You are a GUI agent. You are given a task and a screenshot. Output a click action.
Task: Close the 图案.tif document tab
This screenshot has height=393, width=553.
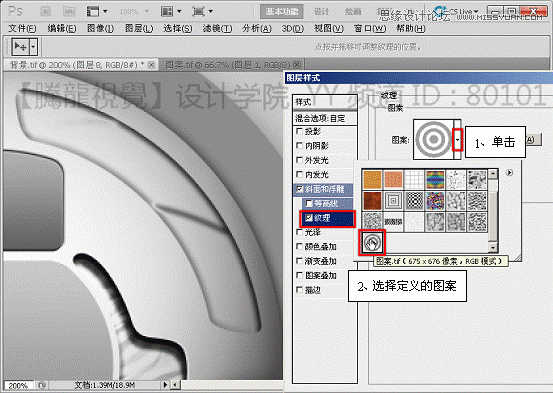297,65
